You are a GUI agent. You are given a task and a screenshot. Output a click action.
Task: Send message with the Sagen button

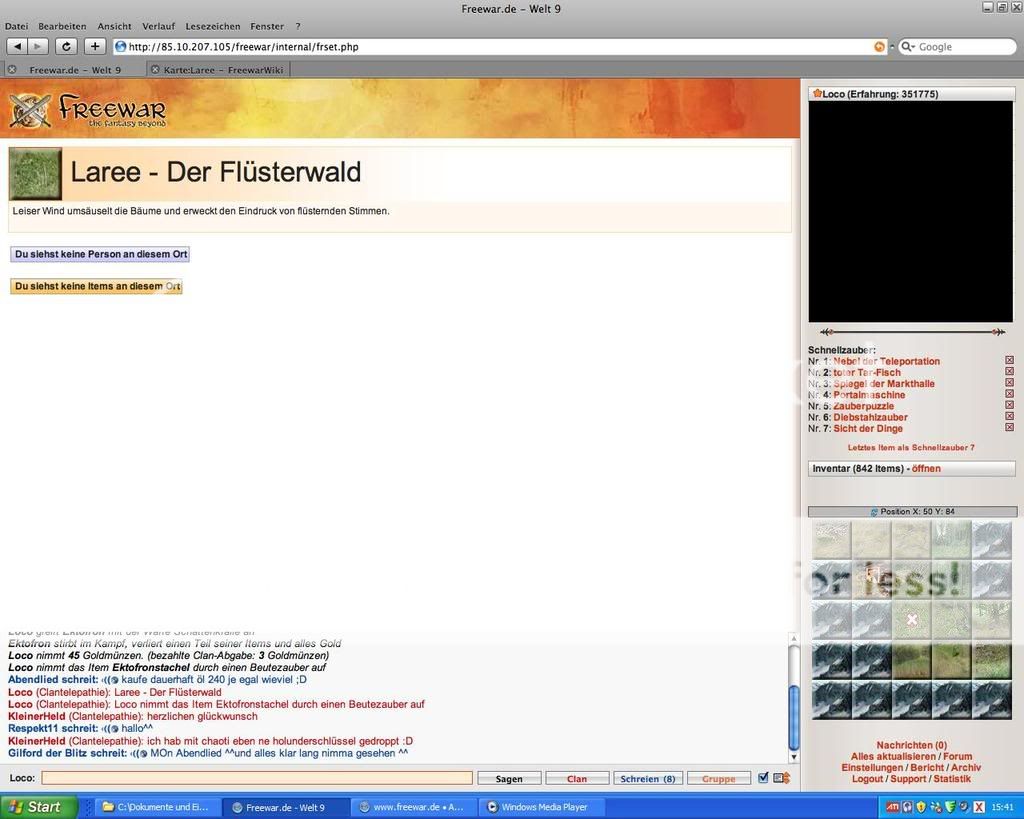pos(509,779)
